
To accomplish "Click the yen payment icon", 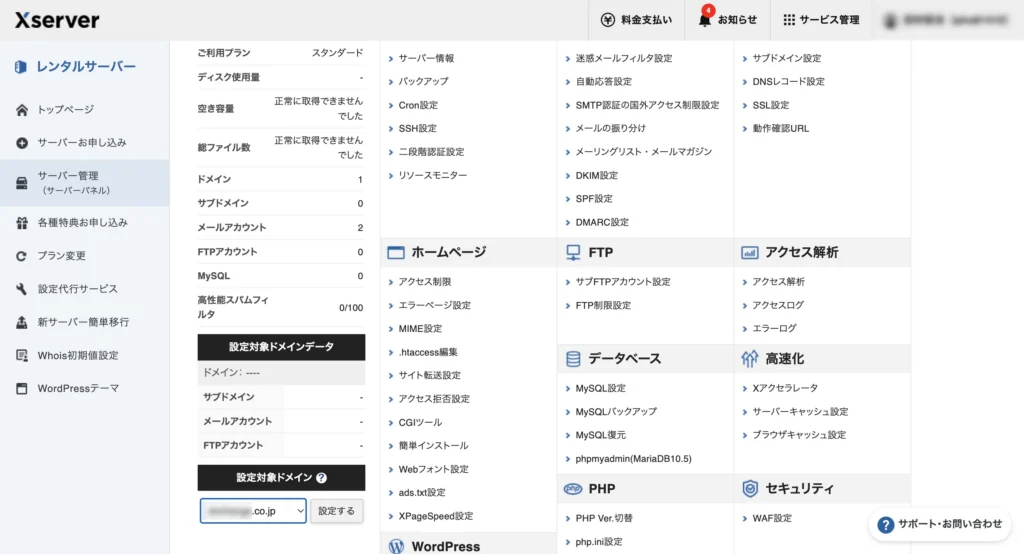I will coord(608,20).
